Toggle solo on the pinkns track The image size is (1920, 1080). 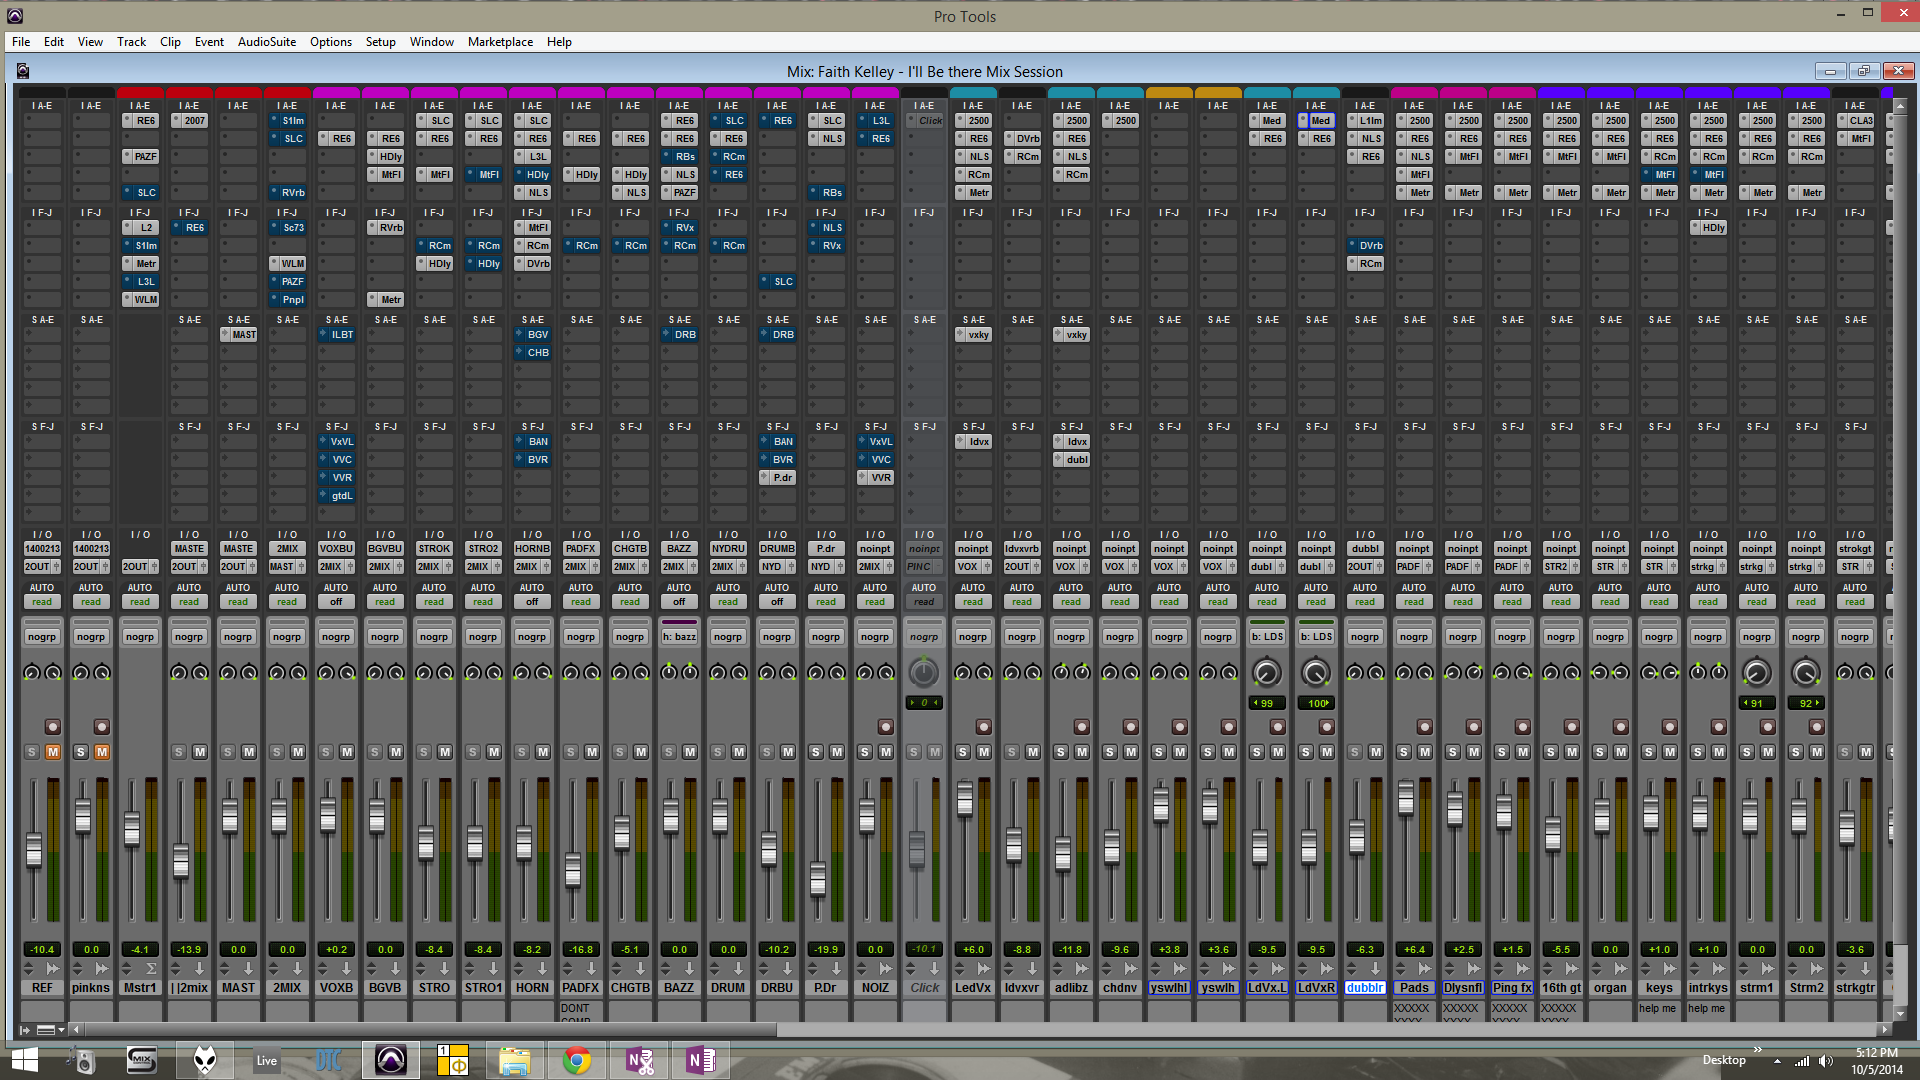click(x=81, y=752)
